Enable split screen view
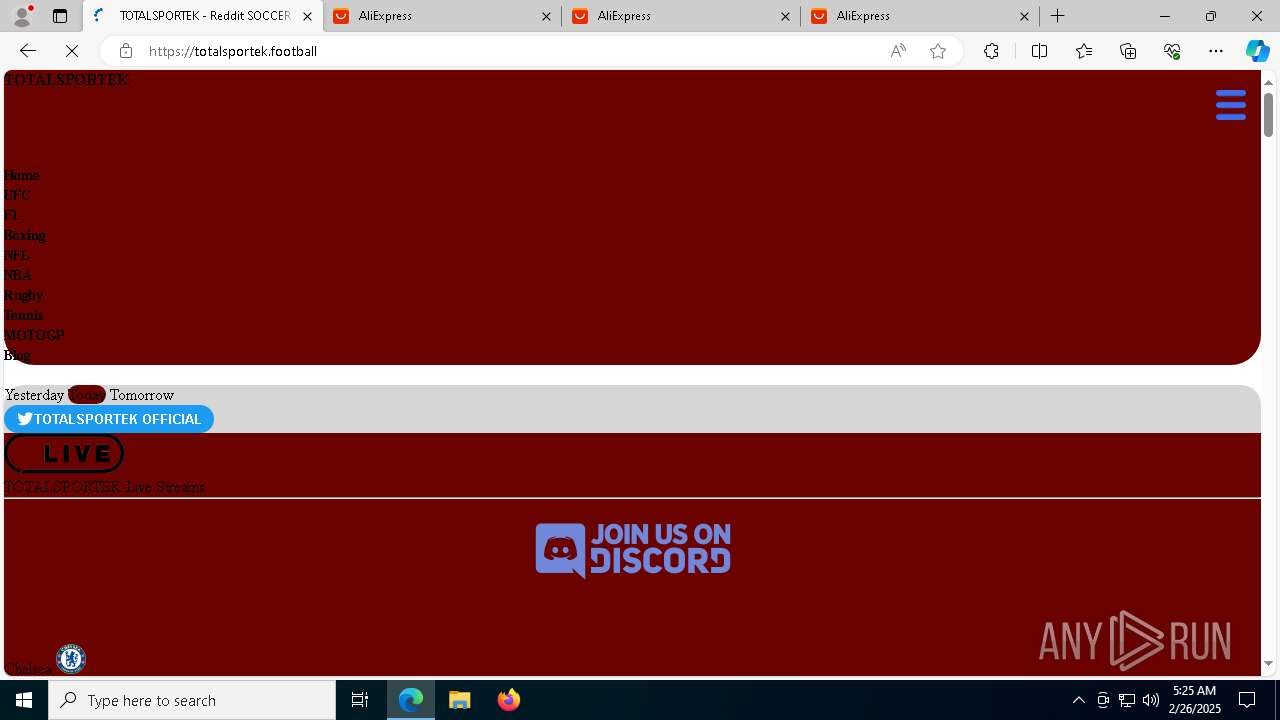 pos(1039,51)
